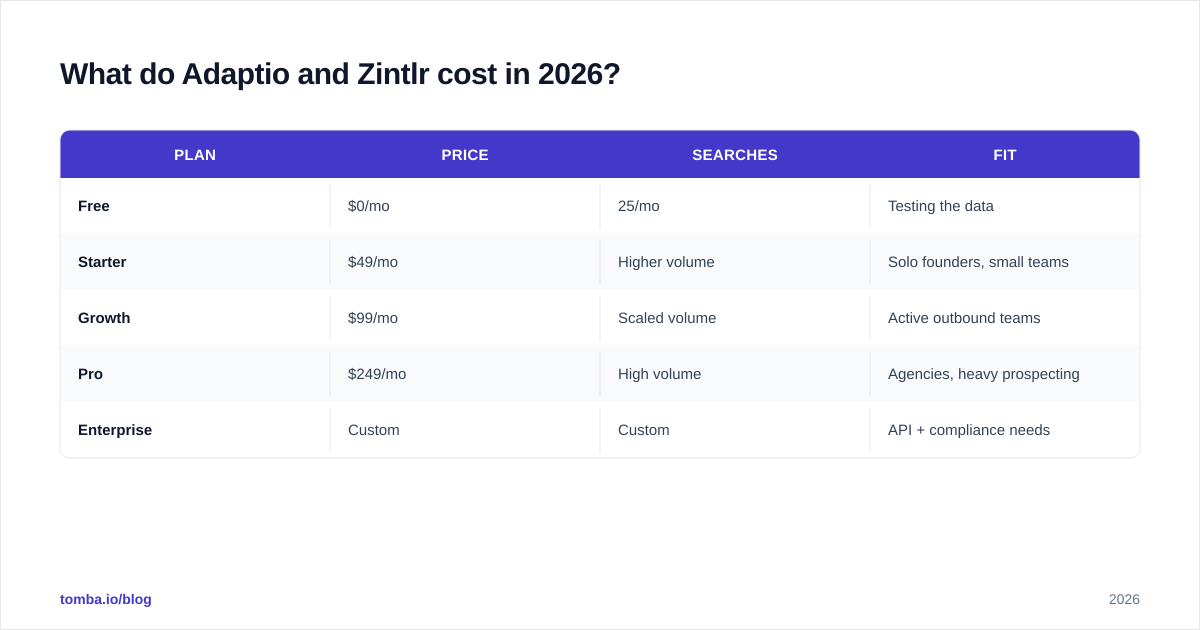The height and width of the screenshot is (630, 1200).
Task: Click the FIT column header
Action: click(1005, 155)
